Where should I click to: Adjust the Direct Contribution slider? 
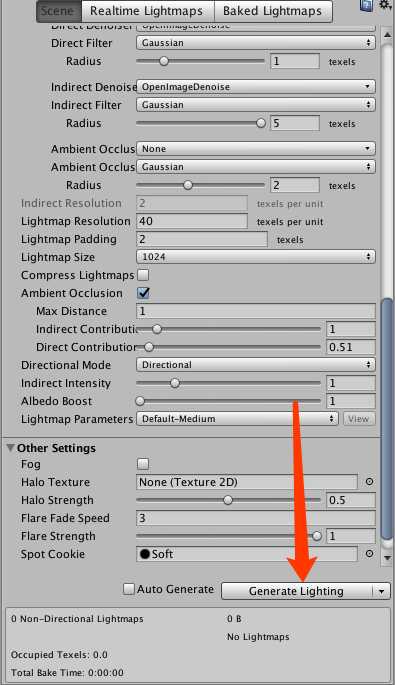pos(229,347)
